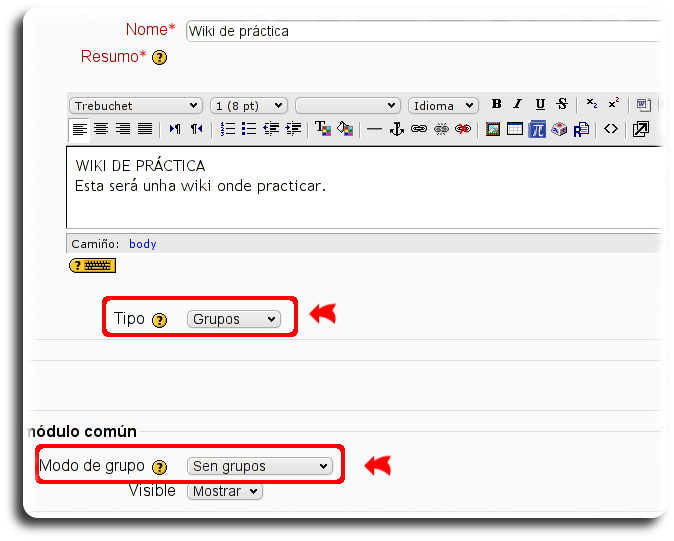Apply superscript formatting

coord(613,104)
